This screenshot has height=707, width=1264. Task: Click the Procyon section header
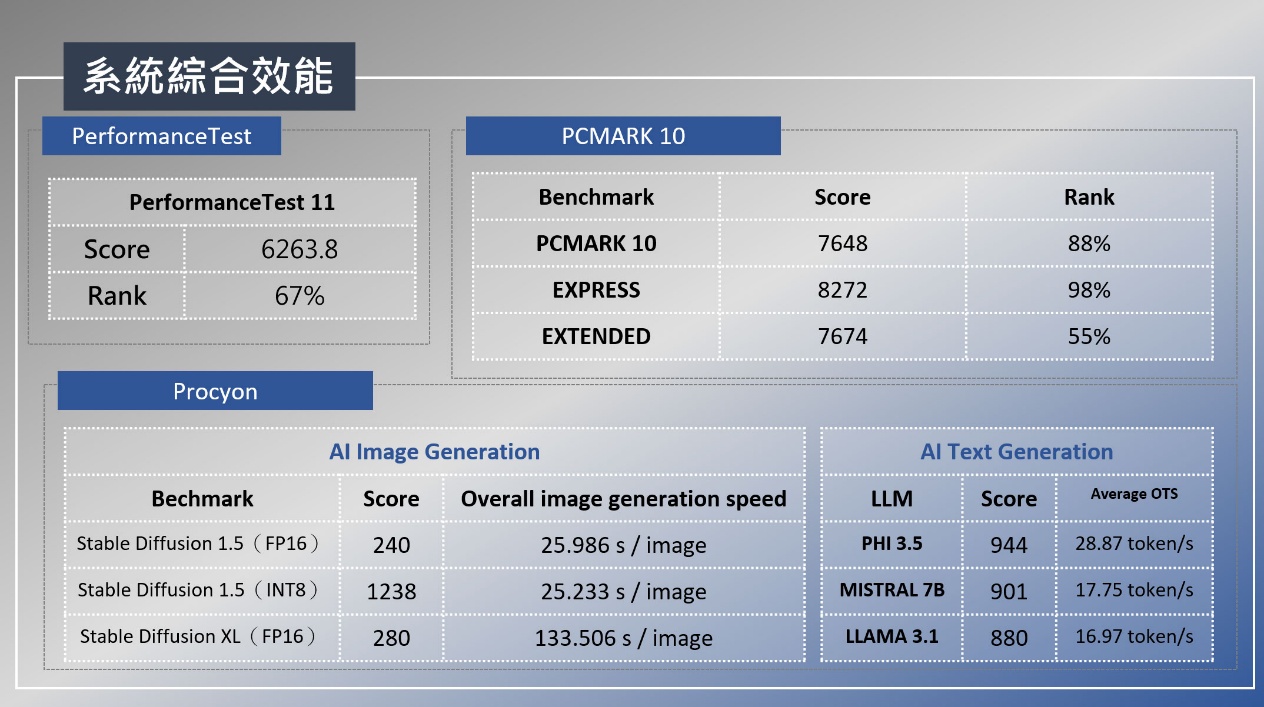tap(214, 391)
